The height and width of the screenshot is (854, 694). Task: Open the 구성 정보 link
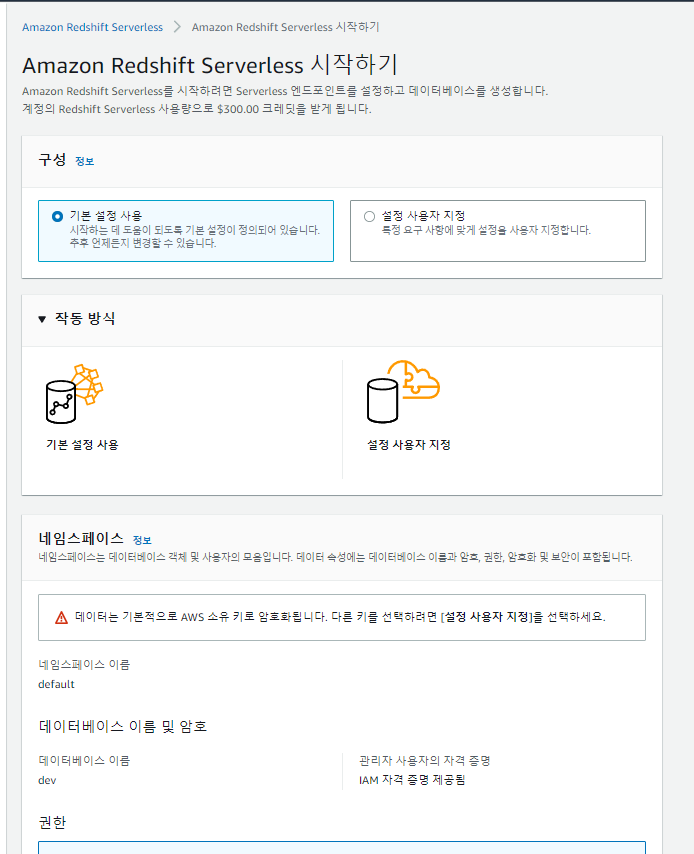click(x=84, y=161)
